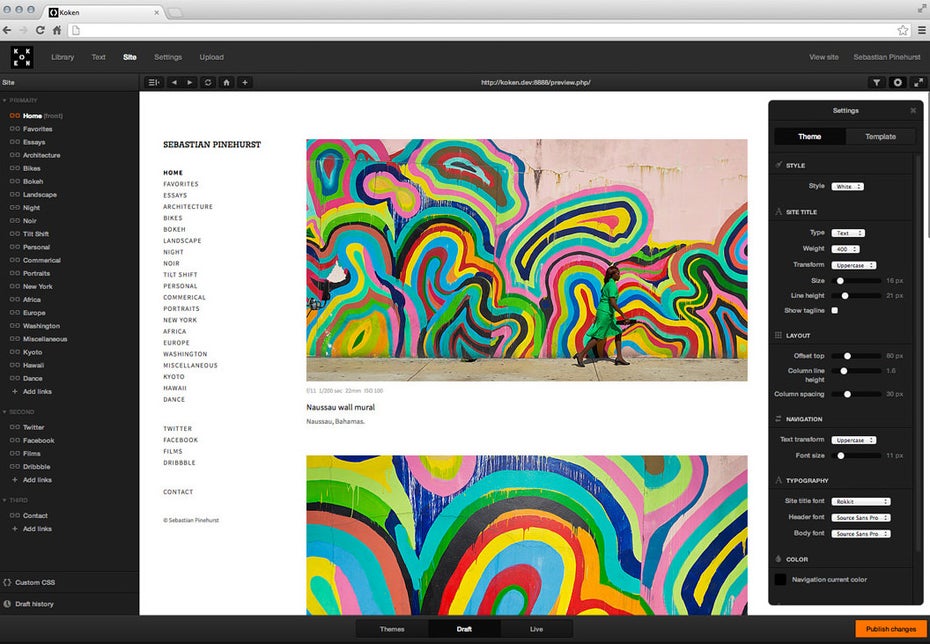Open the Text section
930x644 pixels.
coord(98,57)
